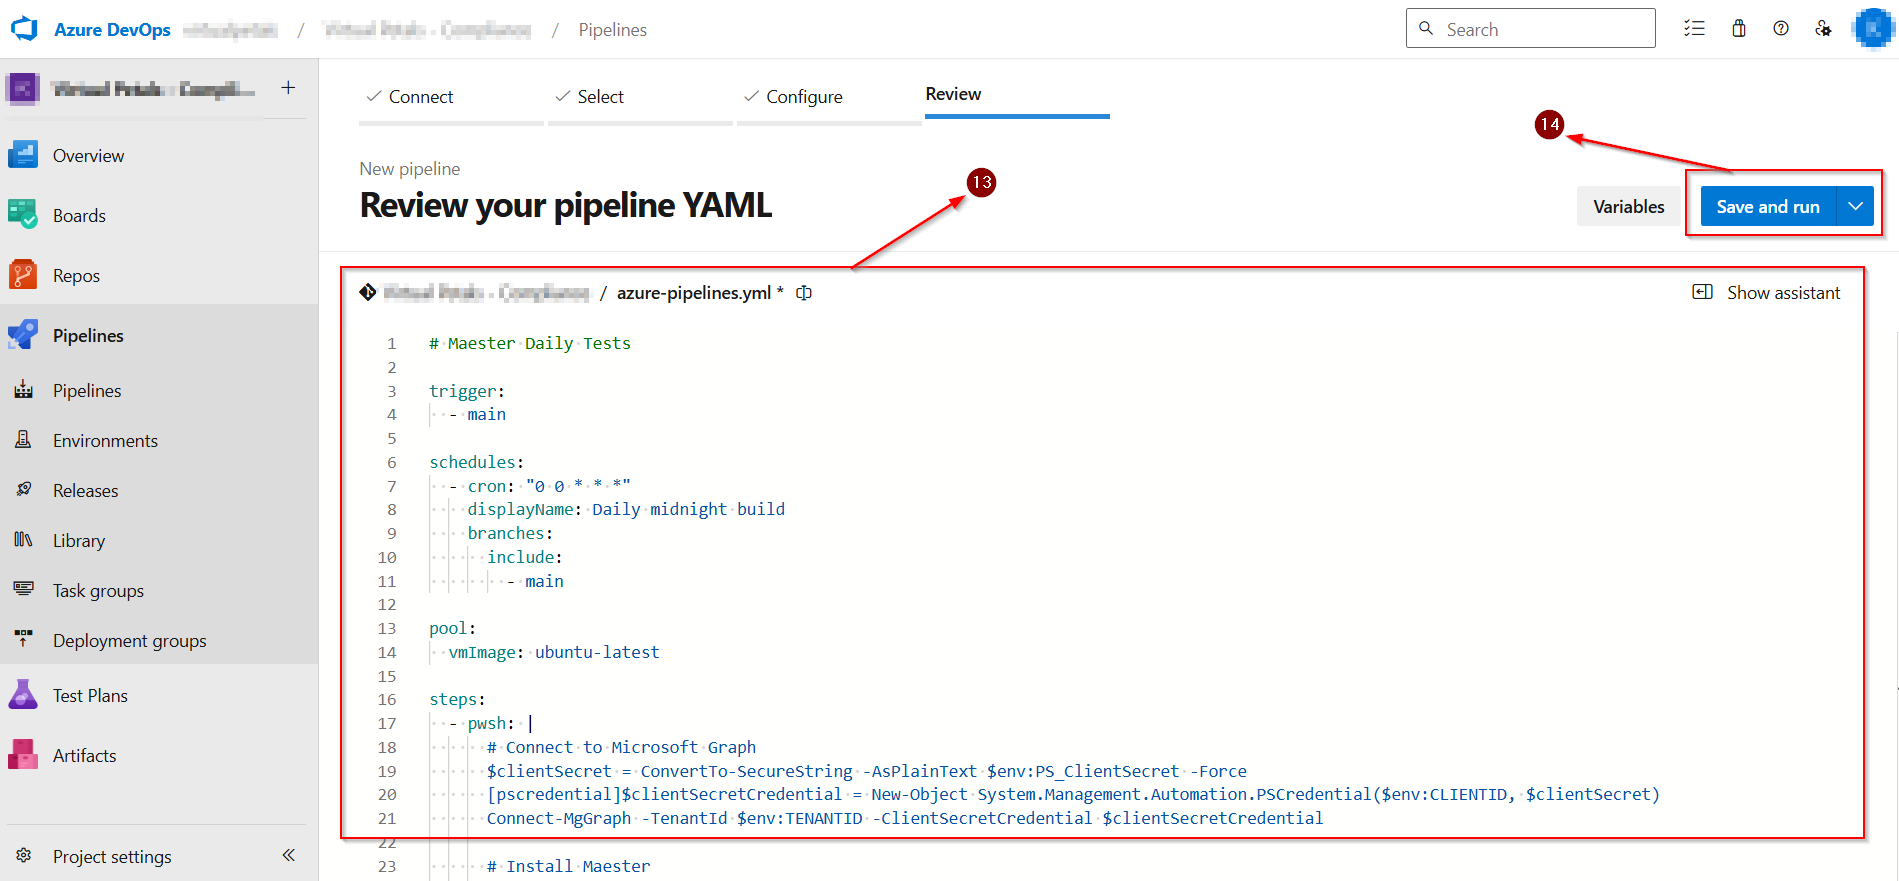1899x881 pixels.
Task: Open the Artifacts icon in sidebar
Action: [23, 755]
